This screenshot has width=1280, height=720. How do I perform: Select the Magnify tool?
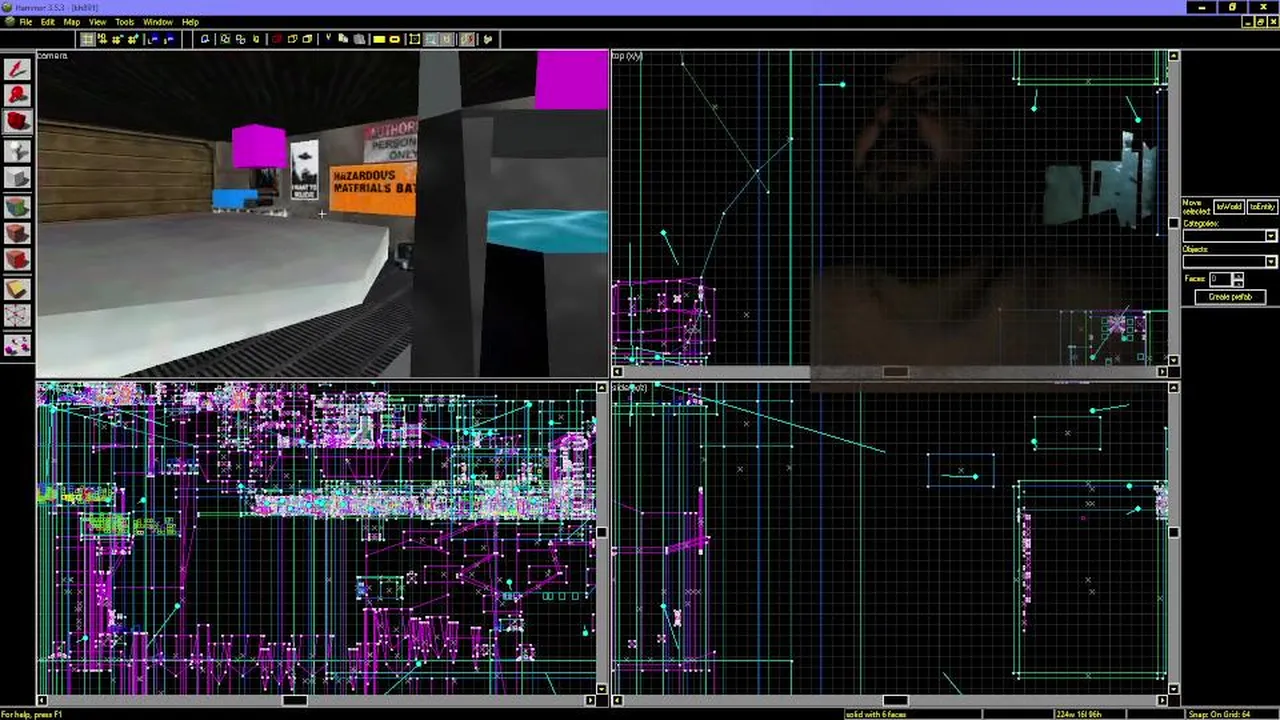pyautogui.click(x=17, y=95)
